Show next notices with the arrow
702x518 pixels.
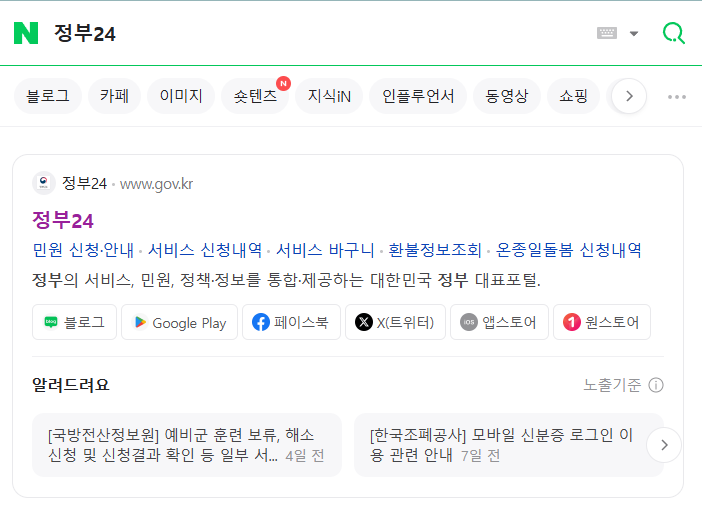pos(664,445)
